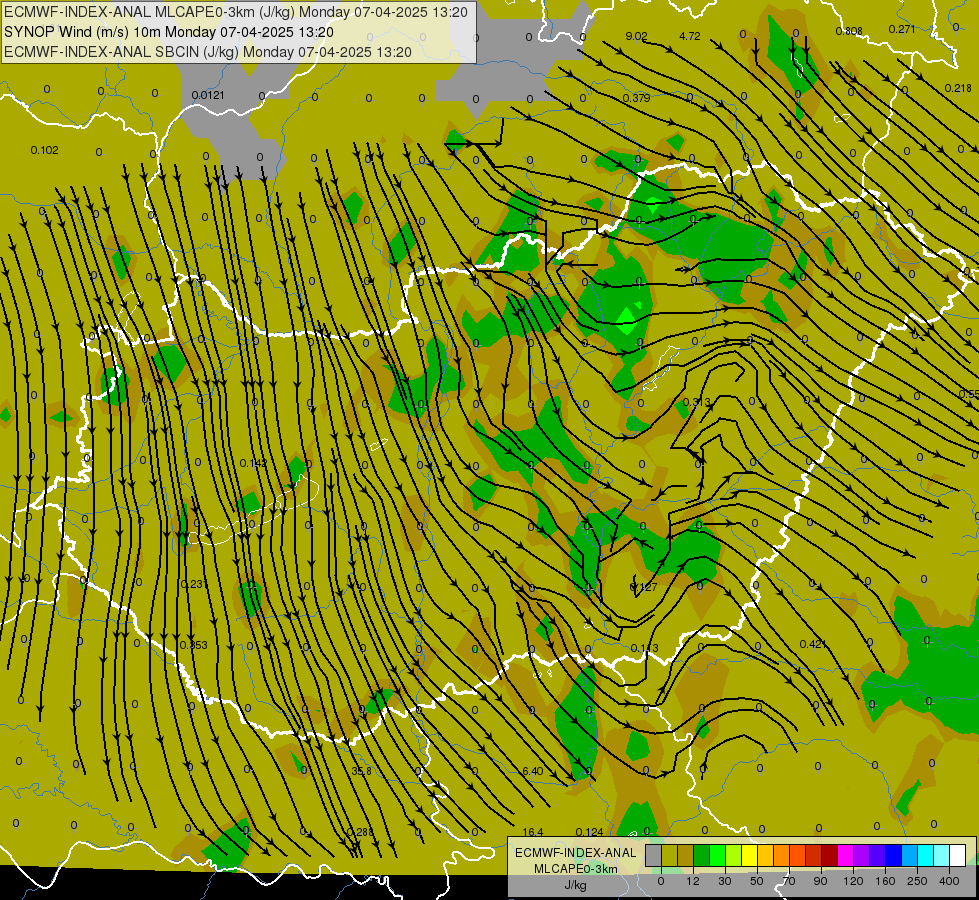979x900 pixels.
Task: Click legend tick label '90'
Action: [820, 881]
